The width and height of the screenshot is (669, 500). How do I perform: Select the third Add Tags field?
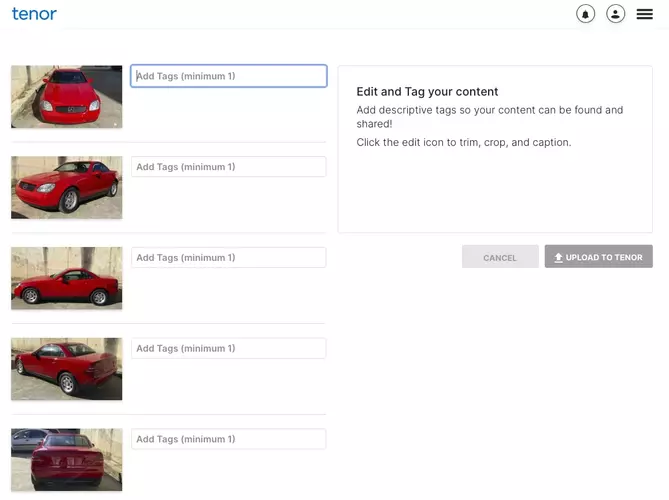click(228, 258)
